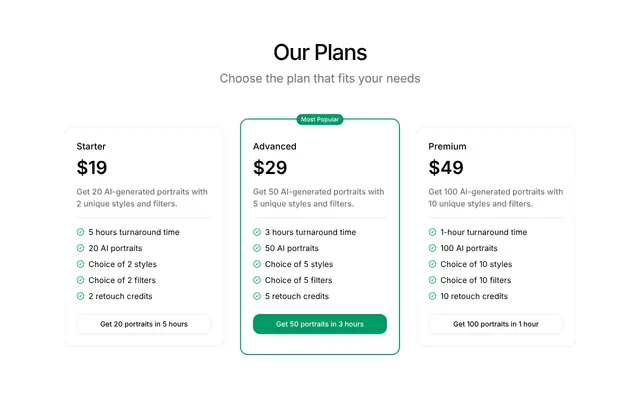
Task: Click check icon beside 100 AI portraits
Action: [x=432, y=248]
